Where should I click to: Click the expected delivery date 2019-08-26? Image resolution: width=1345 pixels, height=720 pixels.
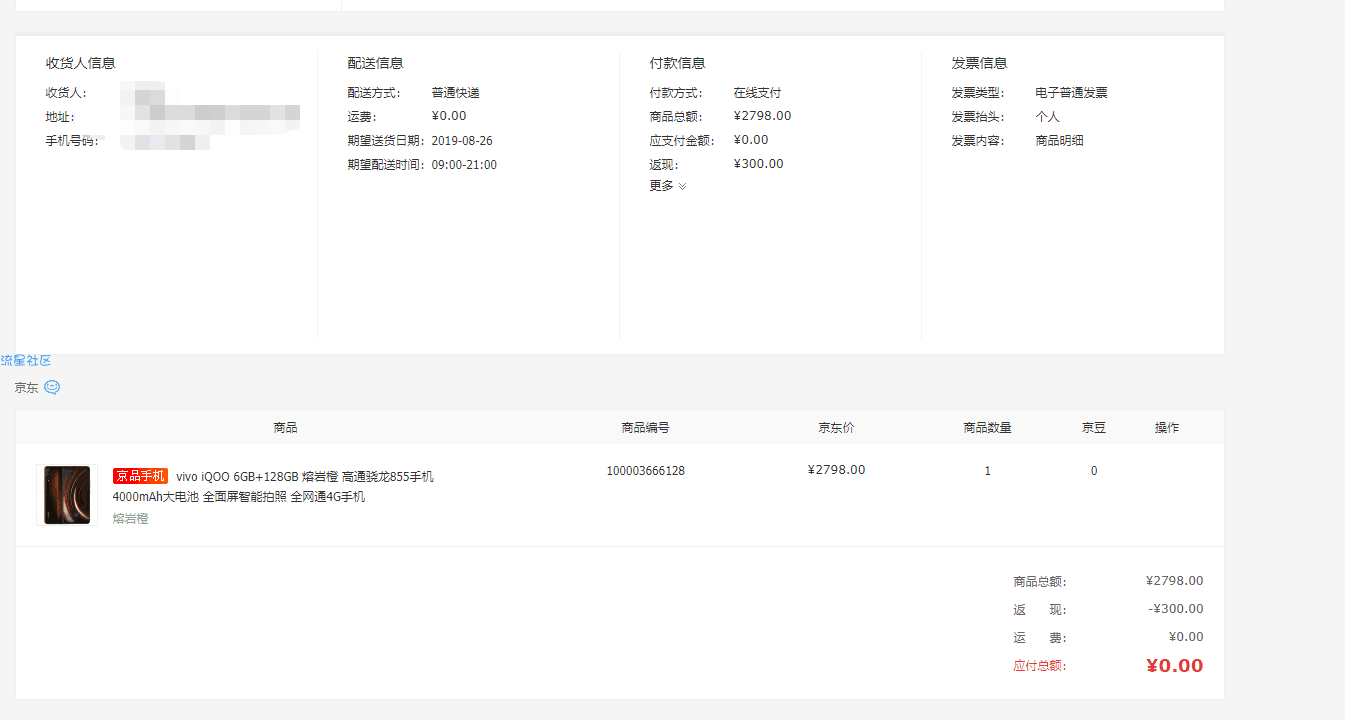pyautogui.click(x=462, y=141)
